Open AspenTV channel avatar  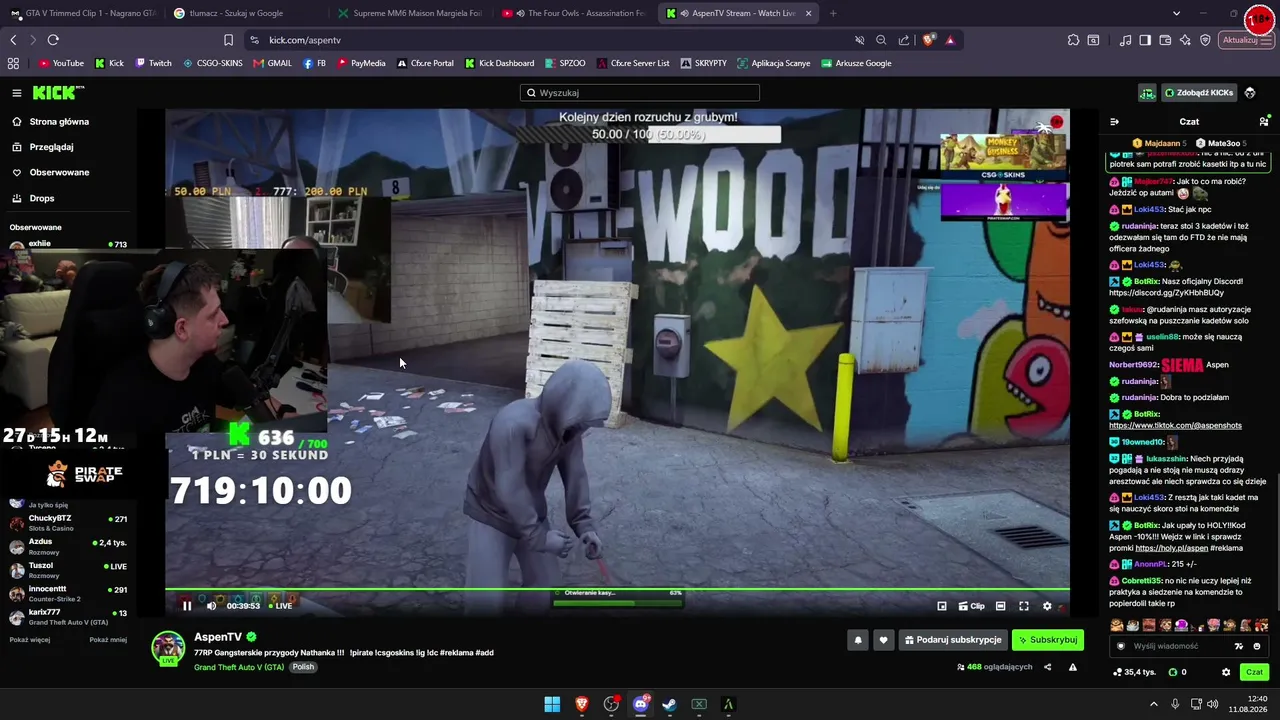point(168,647)
